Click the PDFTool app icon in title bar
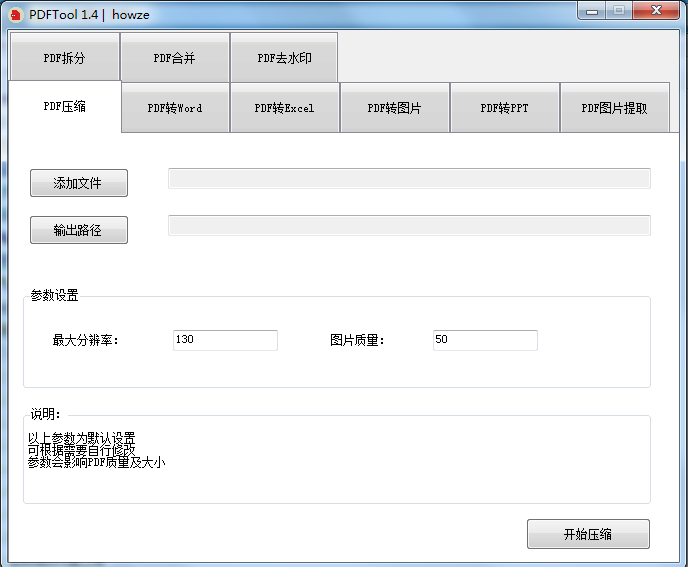This screenshot has height=567, width=688. coord(16,15)
